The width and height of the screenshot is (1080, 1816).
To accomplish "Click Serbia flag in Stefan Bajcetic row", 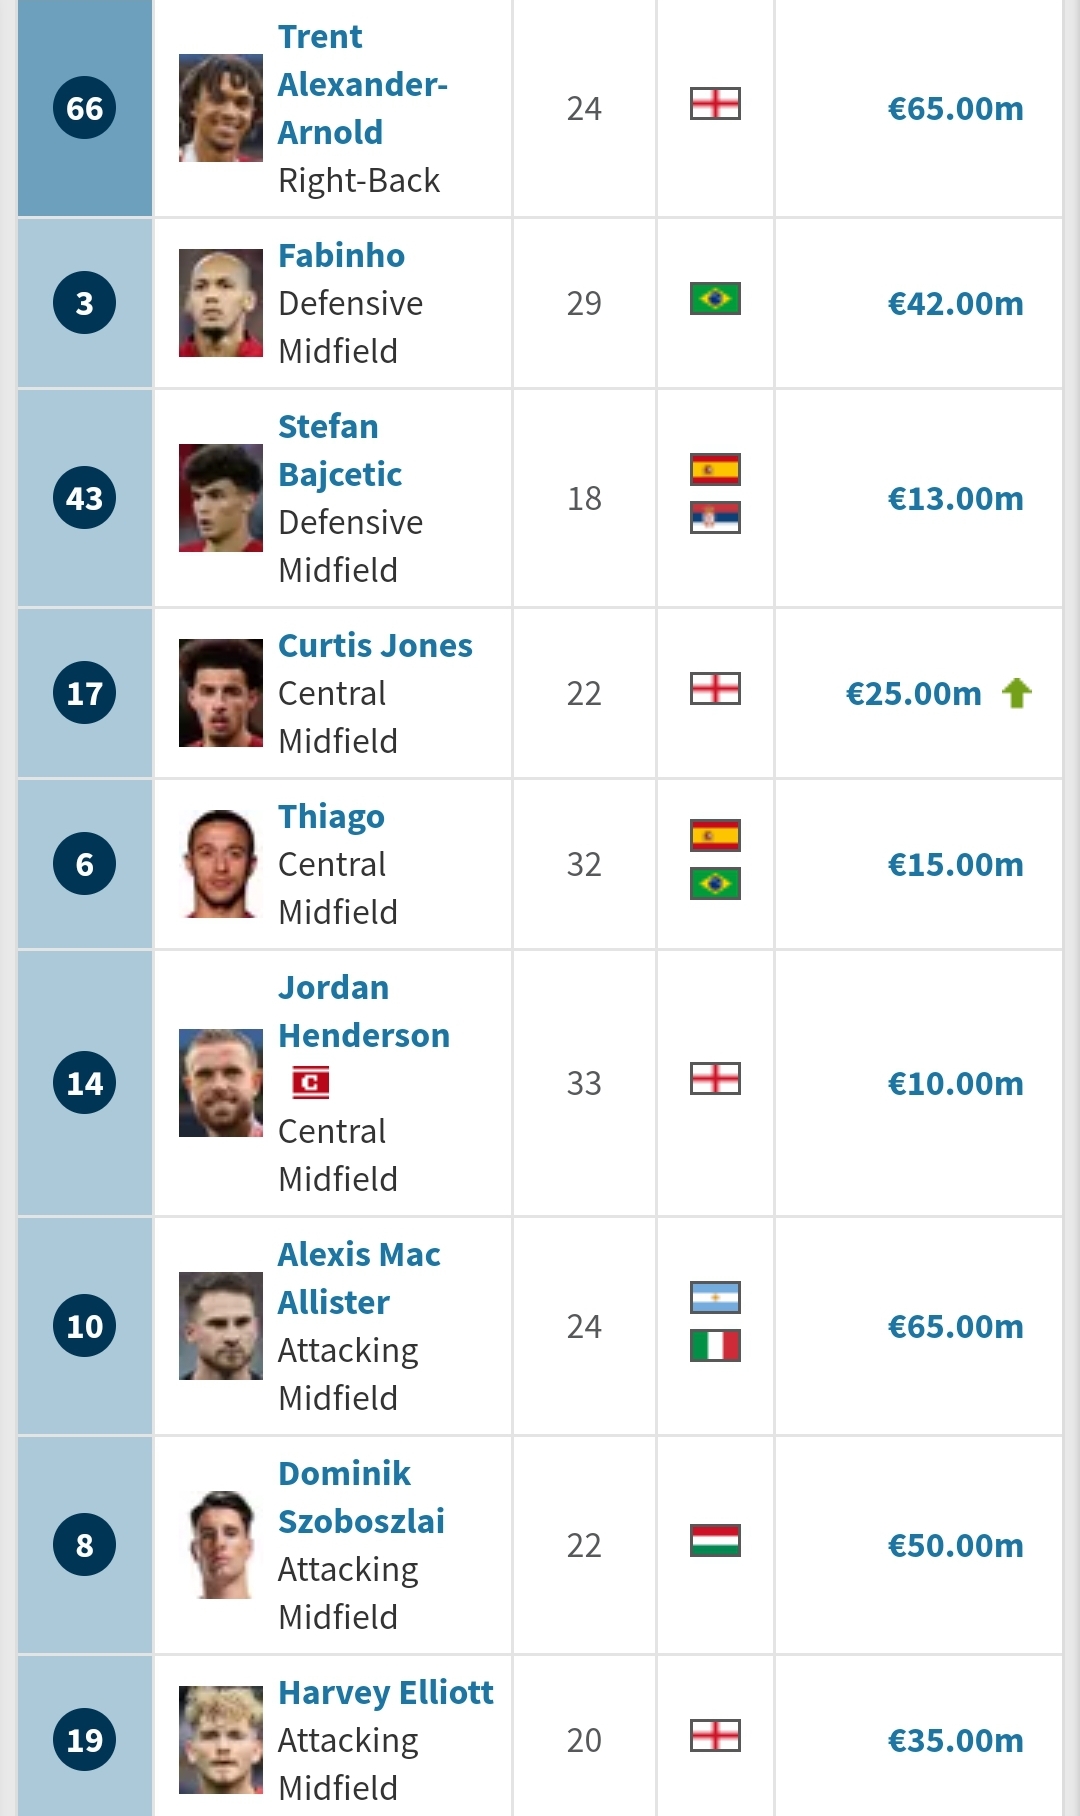I will click(715, 517).
